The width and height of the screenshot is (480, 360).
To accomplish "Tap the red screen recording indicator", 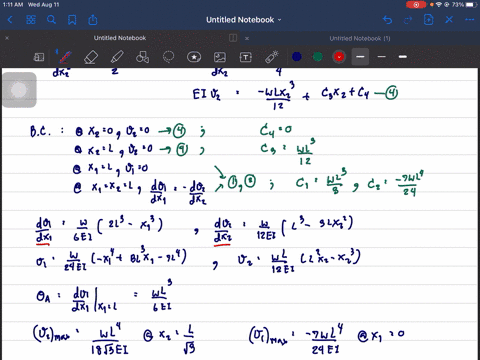I will click(x=416, y=5).
